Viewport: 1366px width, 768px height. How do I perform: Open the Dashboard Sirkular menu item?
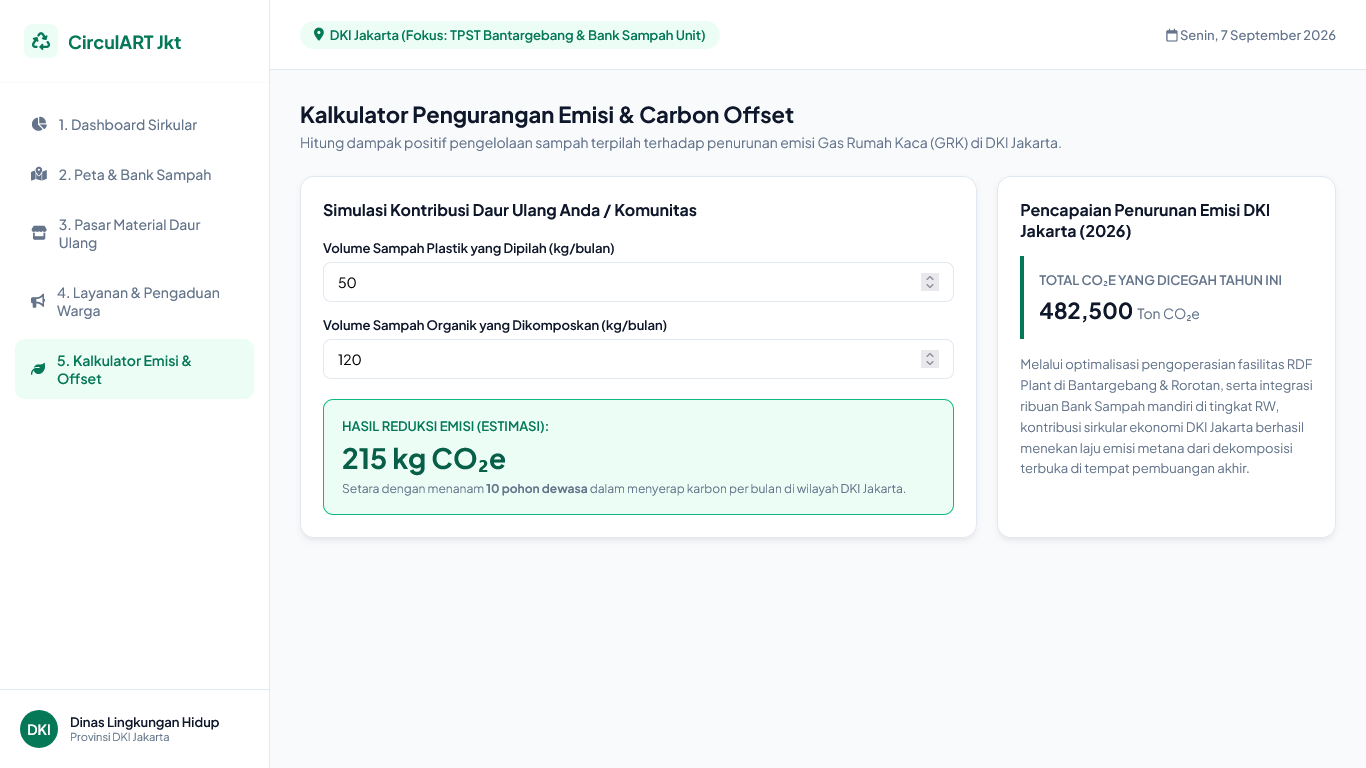click(x=134, y=125)
